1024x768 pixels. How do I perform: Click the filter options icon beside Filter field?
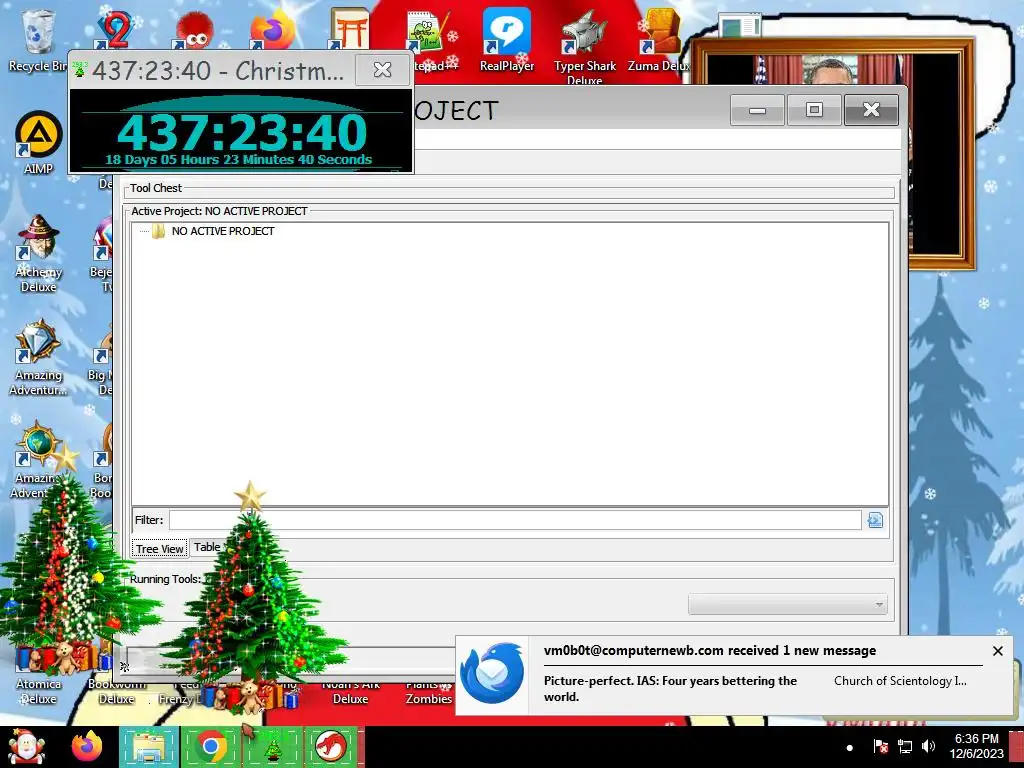coord(875,520)
